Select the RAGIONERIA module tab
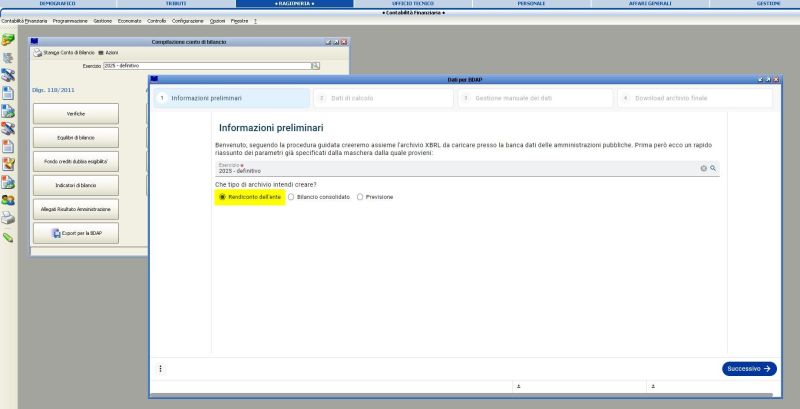The height and width of the screenshot is (409, 800). pyautogui.click(x=294, y=4)
